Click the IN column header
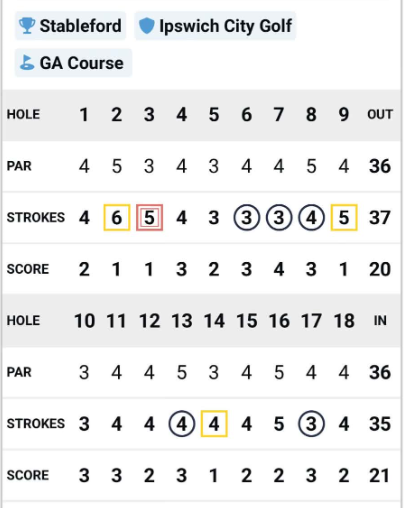This screenshot has width=405, height=508. pyautogui.click(x=380, y=321)
